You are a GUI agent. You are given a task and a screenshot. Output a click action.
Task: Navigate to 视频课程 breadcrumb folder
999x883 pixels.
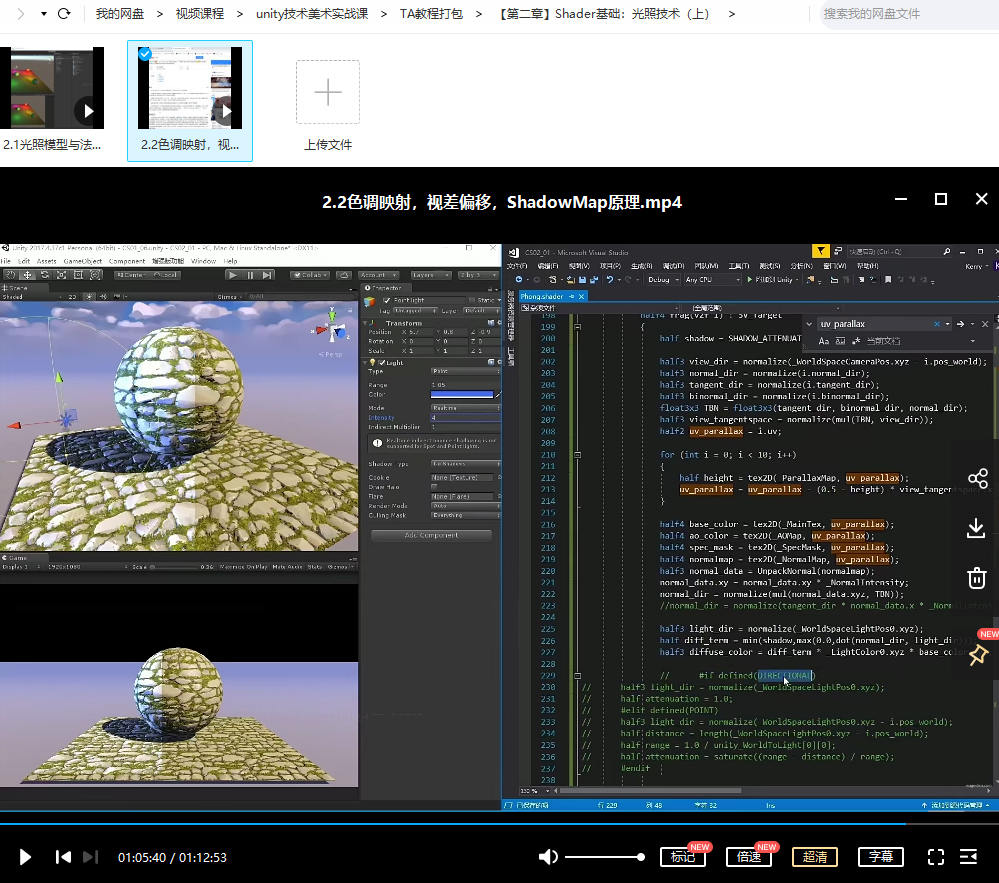click(x=200, y=13)
